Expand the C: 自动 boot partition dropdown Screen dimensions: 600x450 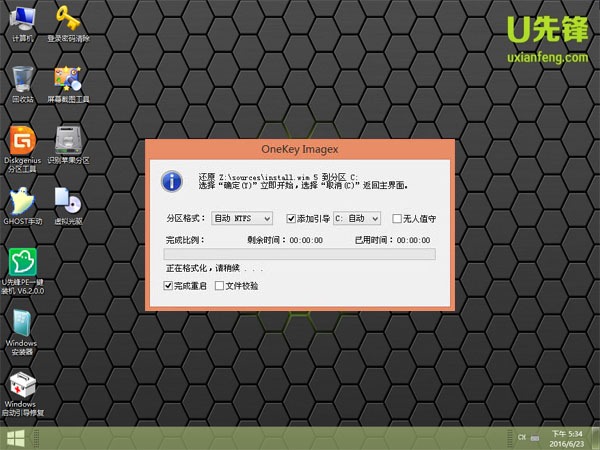click(x=357, y=218)
